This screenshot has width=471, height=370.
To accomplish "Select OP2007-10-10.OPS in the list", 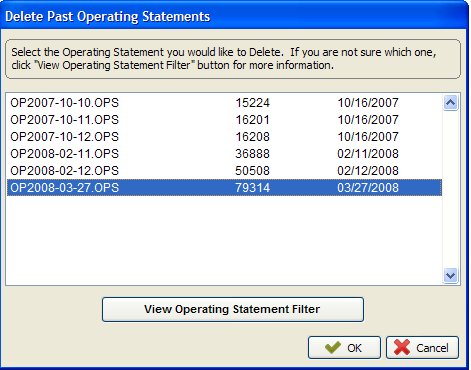I will pyautogui.click(x=224, y=103).
